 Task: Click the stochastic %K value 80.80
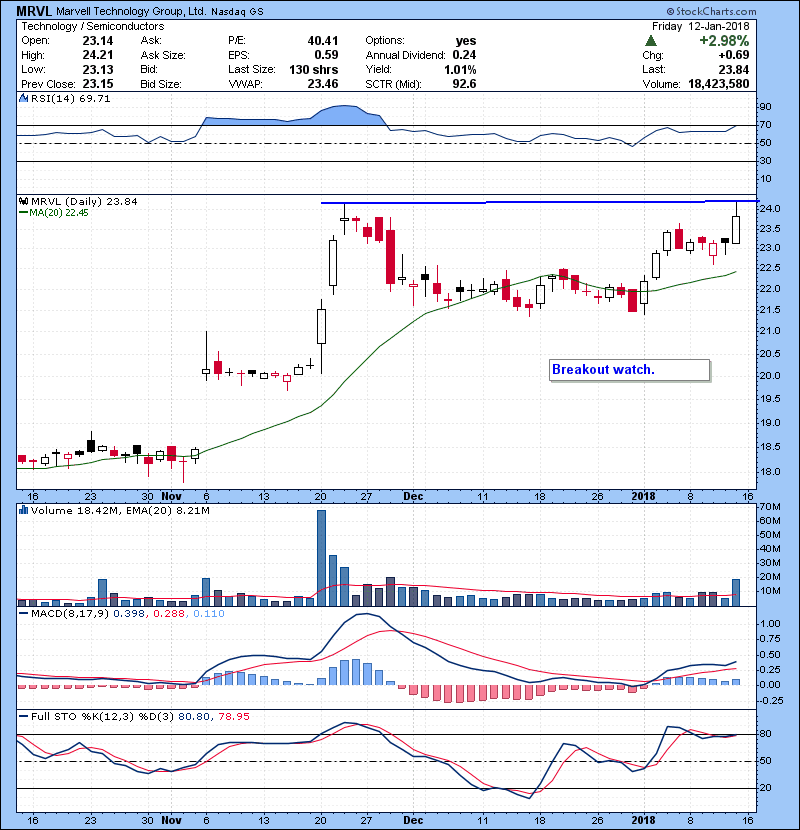(194, 717)
